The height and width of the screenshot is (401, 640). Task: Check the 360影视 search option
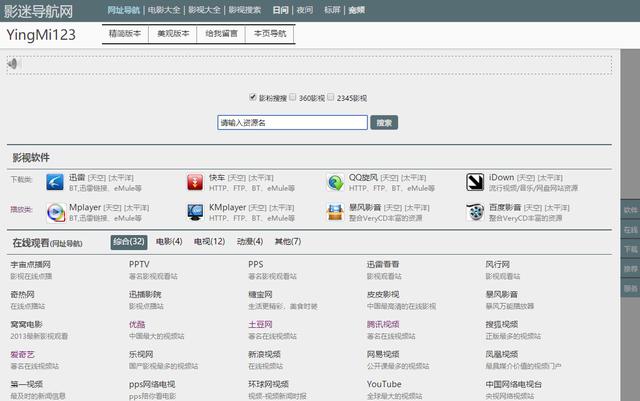pyautogui.click(x=292, y=97)
